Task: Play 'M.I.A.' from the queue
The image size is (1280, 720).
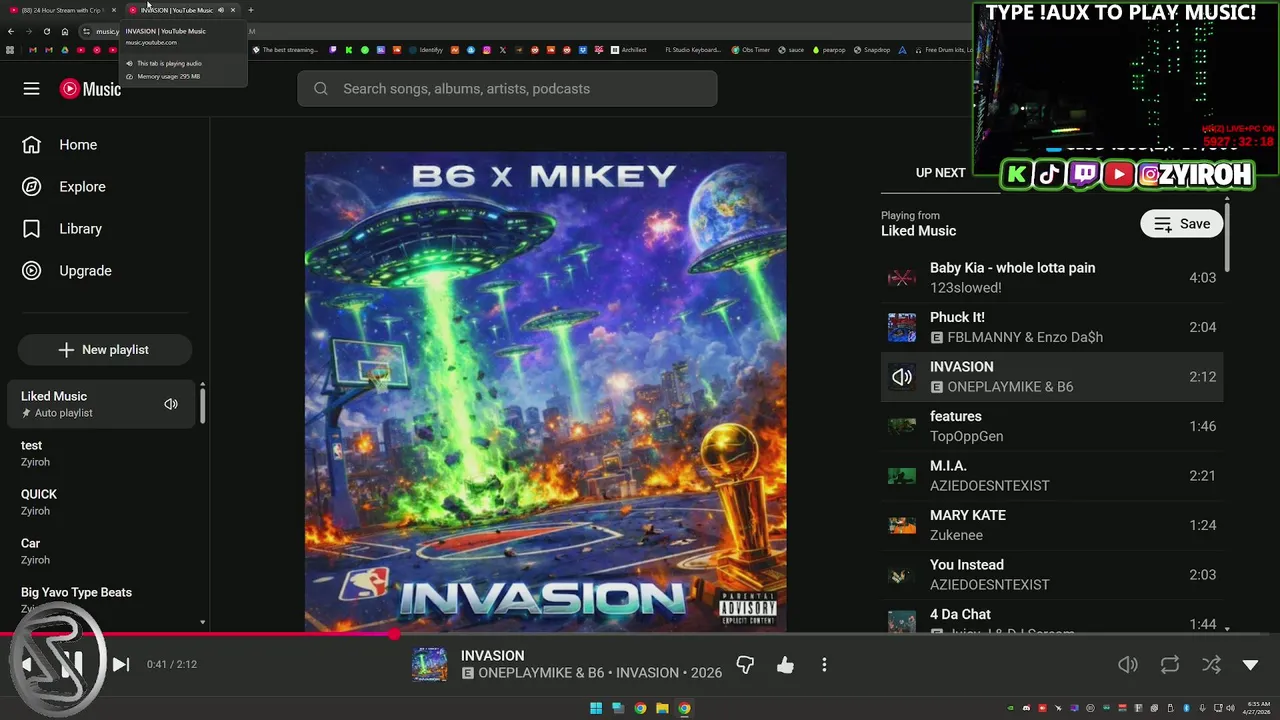Action: (1051, 476)
